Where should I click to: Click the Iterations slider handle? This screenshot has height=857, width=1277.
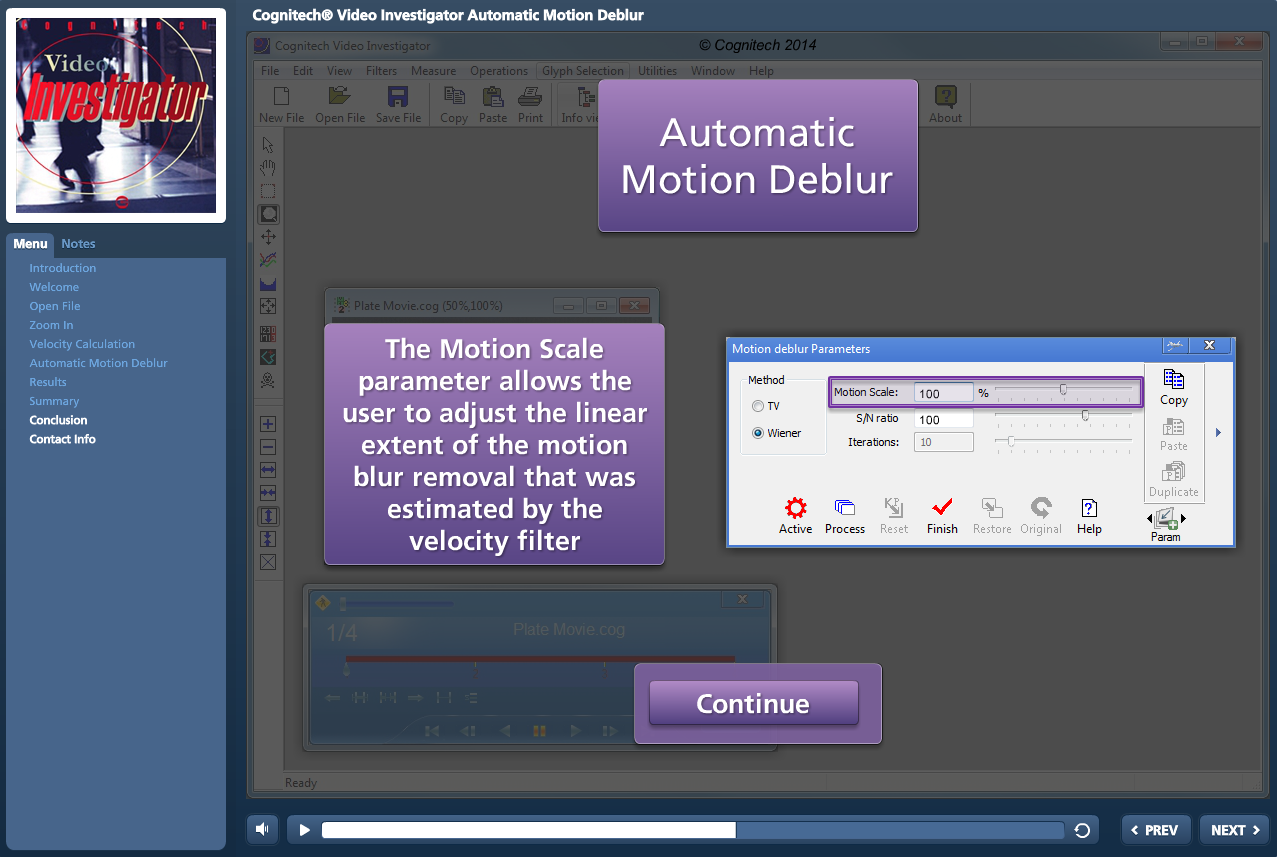[x=1011, y=440]
